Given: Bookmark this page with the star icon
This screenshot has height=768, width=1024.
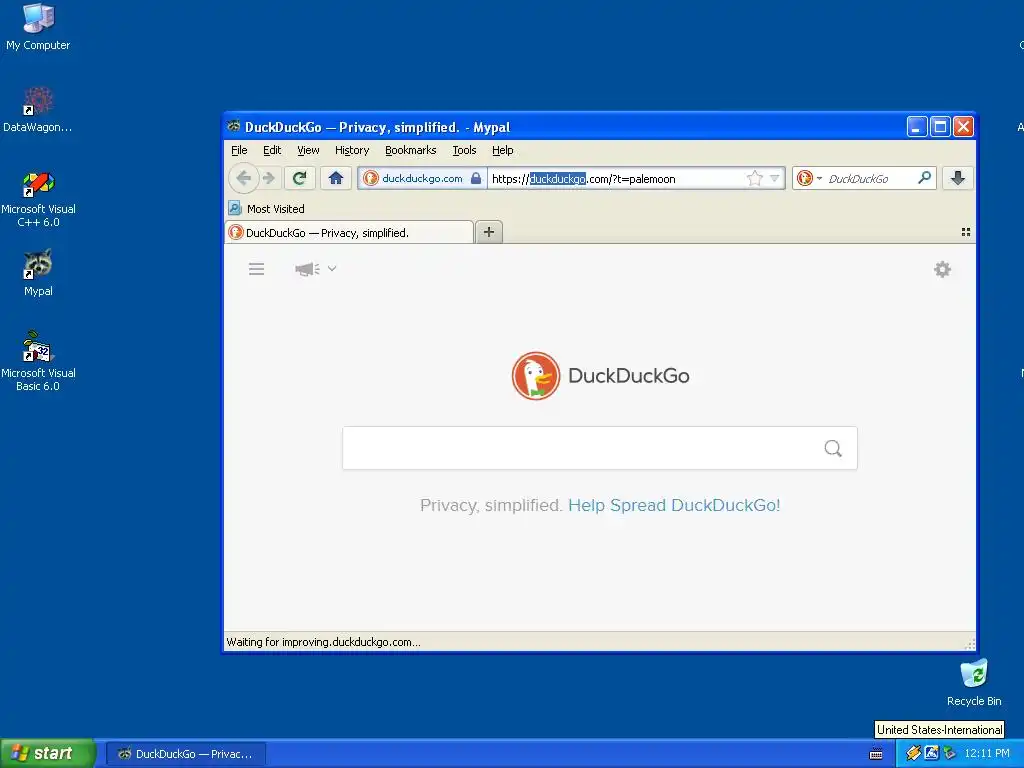Looking at the screenshot, I should pos(754,178).
